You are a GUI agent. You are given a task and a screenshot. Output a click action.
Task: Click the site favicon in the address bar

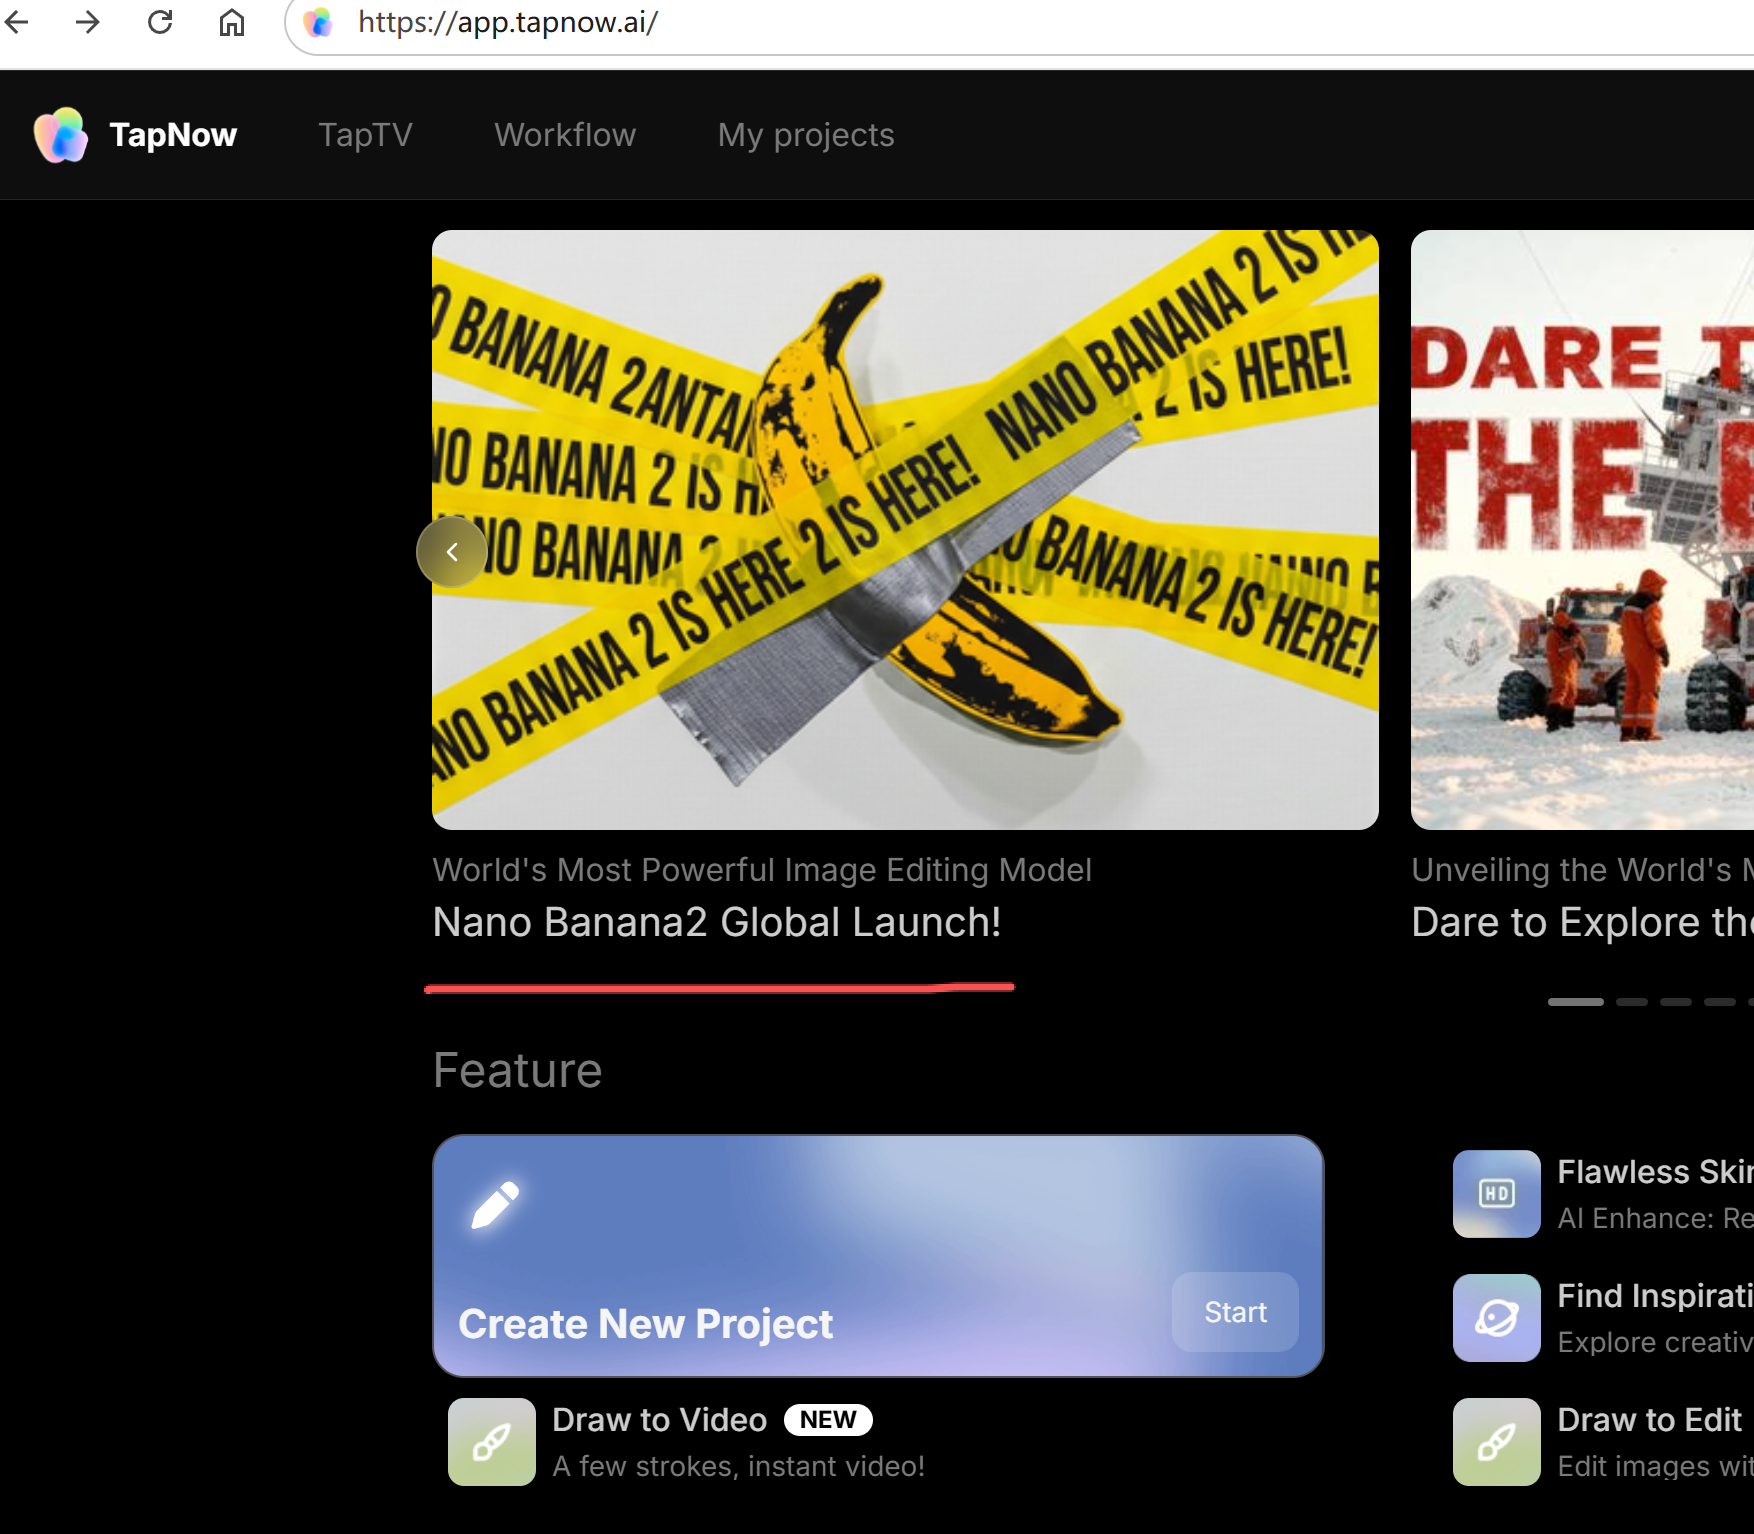(318, 22)
